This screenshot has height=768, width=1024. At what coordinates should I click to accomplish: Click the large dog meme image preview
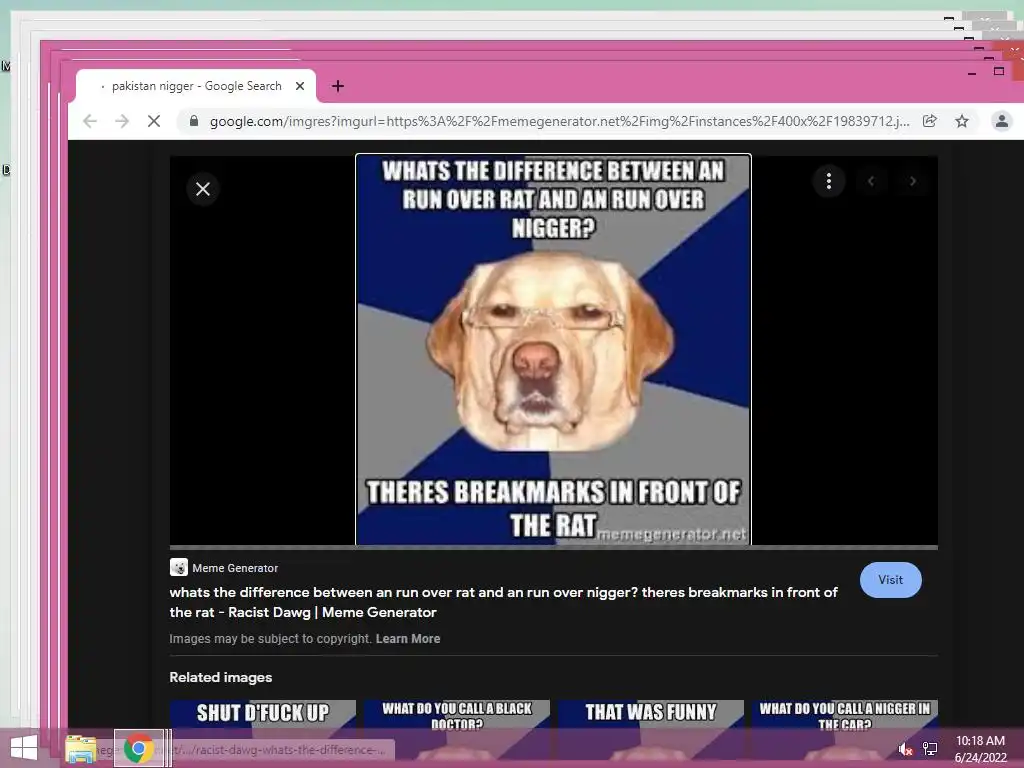[x=553, y=349]
